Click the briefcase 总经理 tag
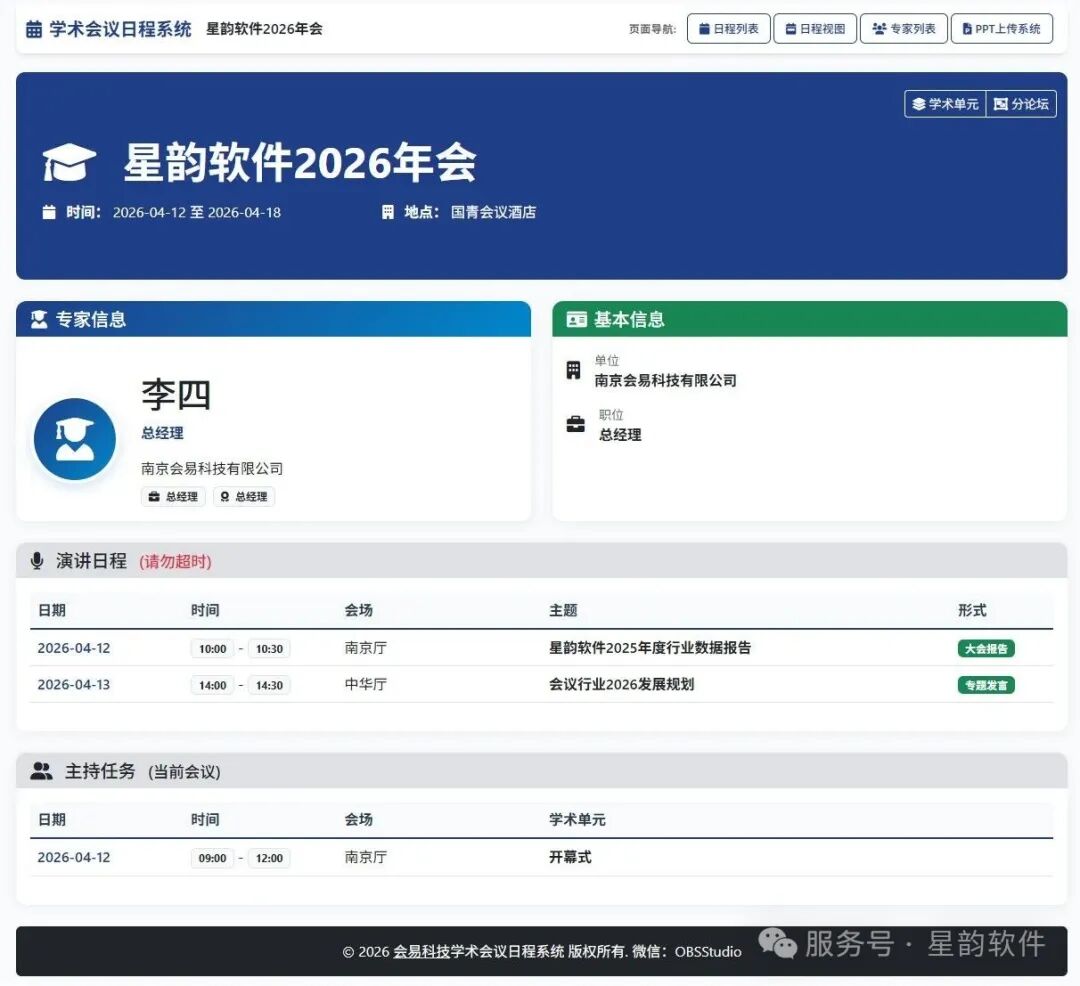This screenshot has height=986, width=1080. (x=174, y=496)
